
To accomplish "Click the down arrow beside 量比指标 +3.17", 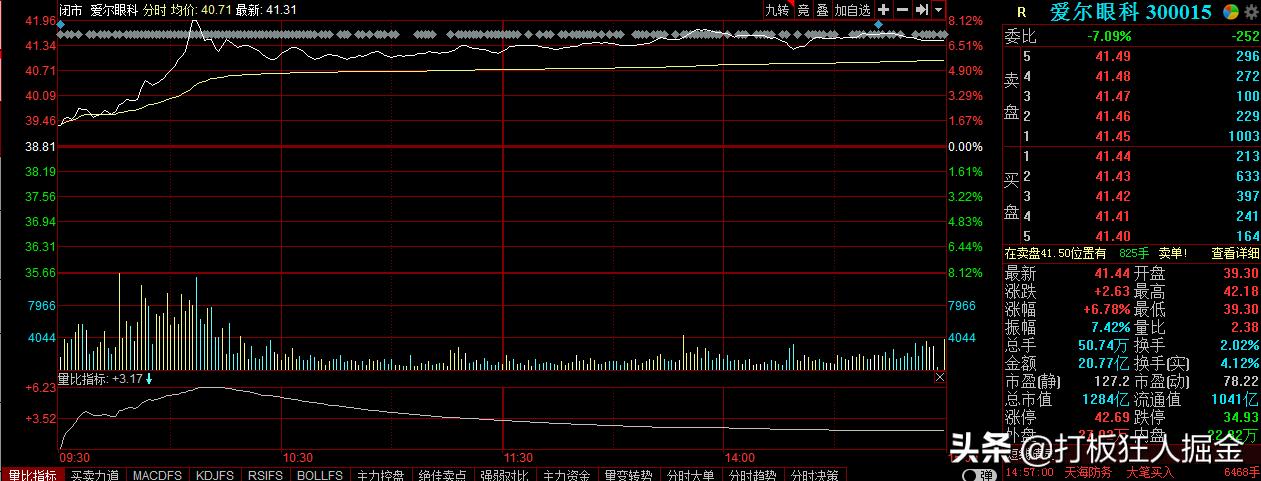I will pos(149,379).
